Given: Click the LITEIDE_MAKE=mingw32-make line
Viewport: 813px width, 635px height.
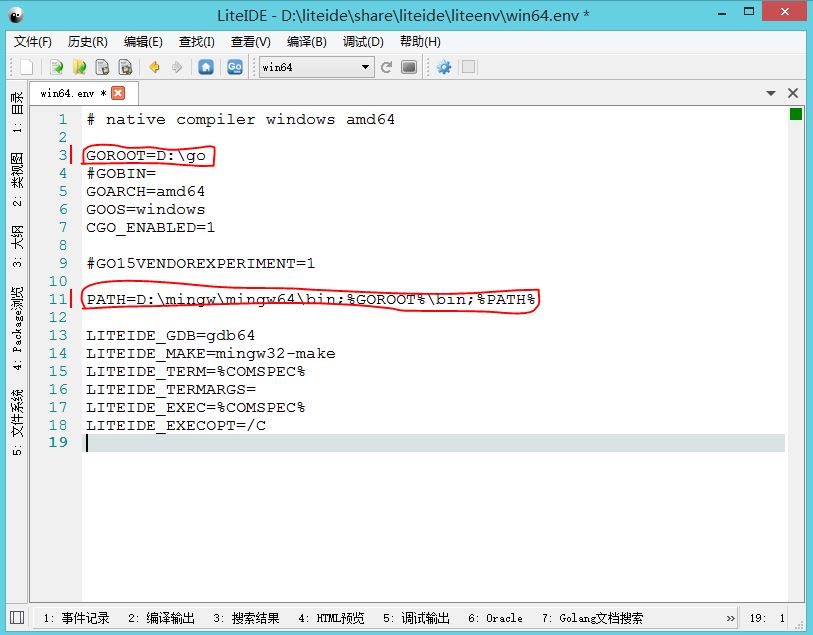Looking at the screenshot, I should point(211,354).
